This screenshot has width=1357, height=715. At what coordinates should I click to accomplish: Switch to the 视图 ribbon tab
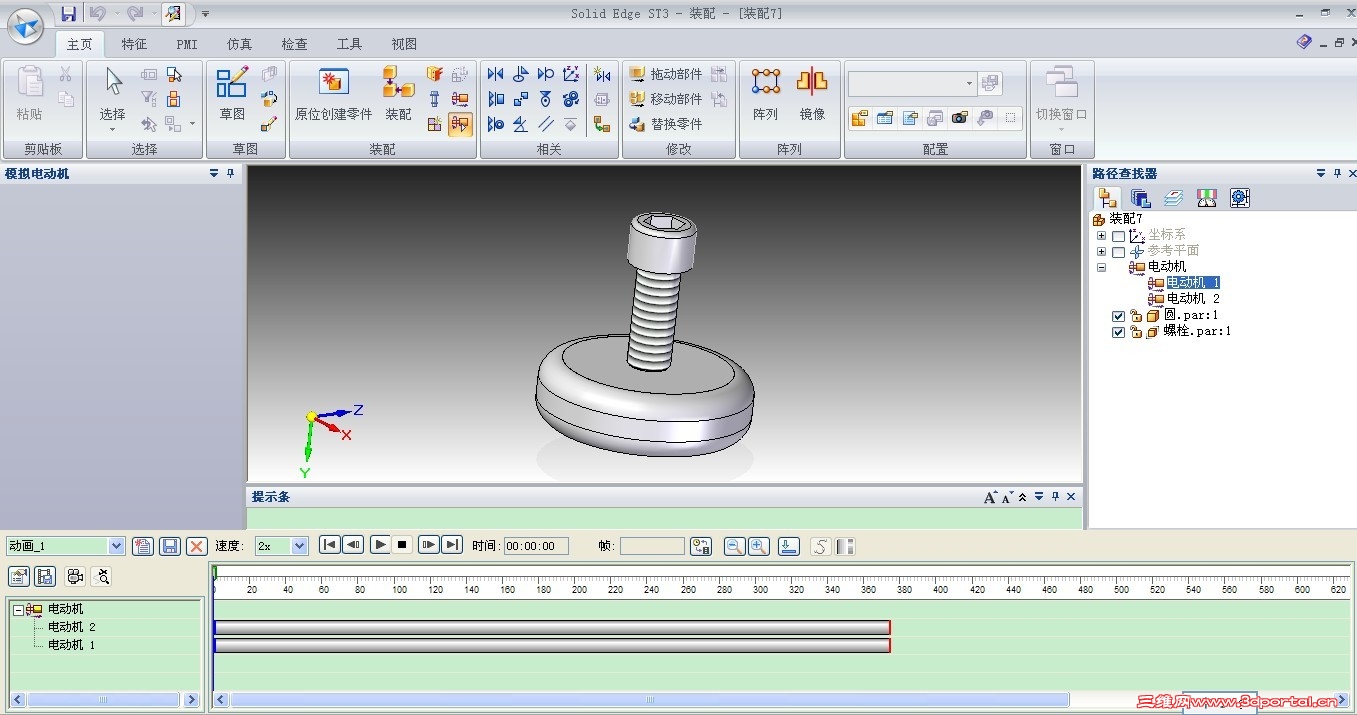coord(404,44)
